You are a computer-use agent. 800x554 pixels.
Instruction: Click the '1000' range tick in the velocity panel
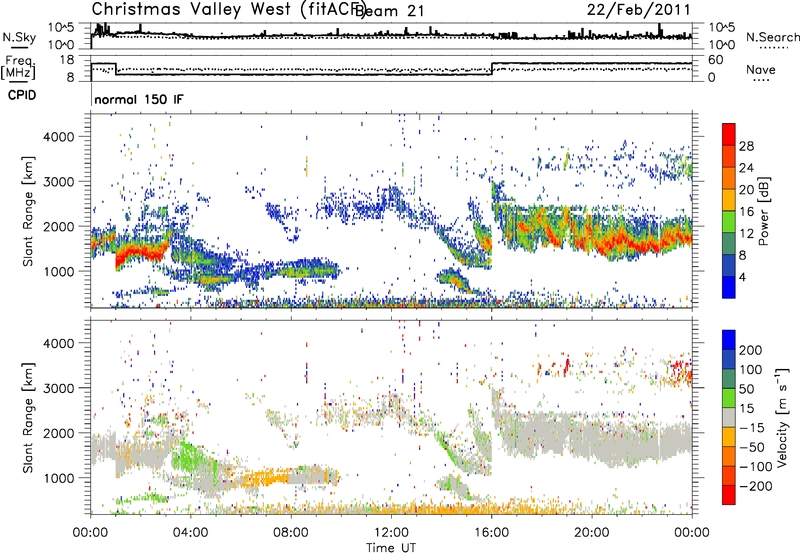click(58, 478)
